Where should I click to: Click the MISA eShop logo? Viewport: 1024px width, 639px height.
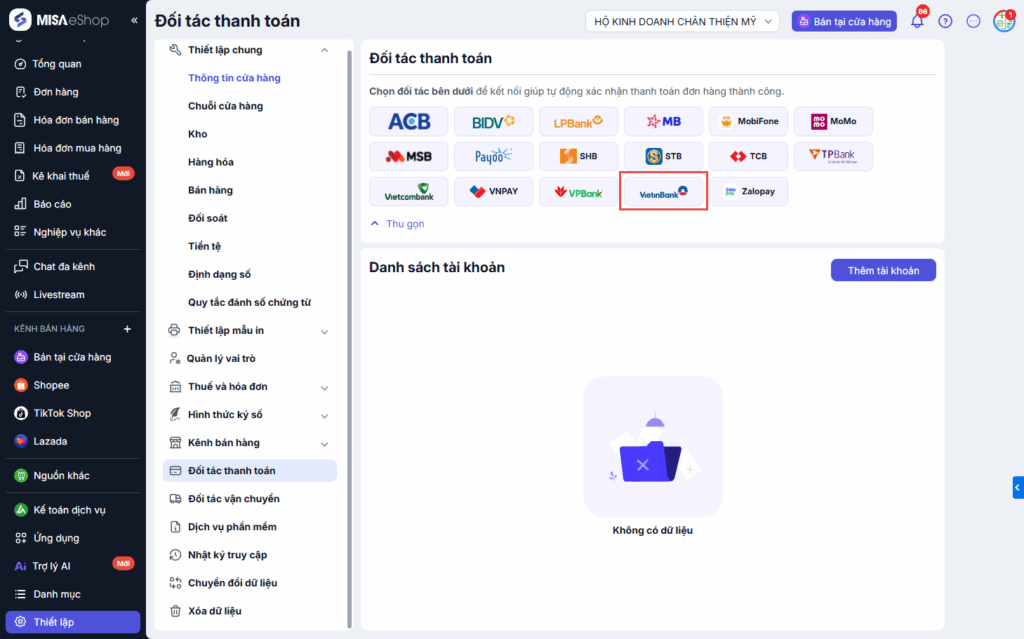click(59, 20)
